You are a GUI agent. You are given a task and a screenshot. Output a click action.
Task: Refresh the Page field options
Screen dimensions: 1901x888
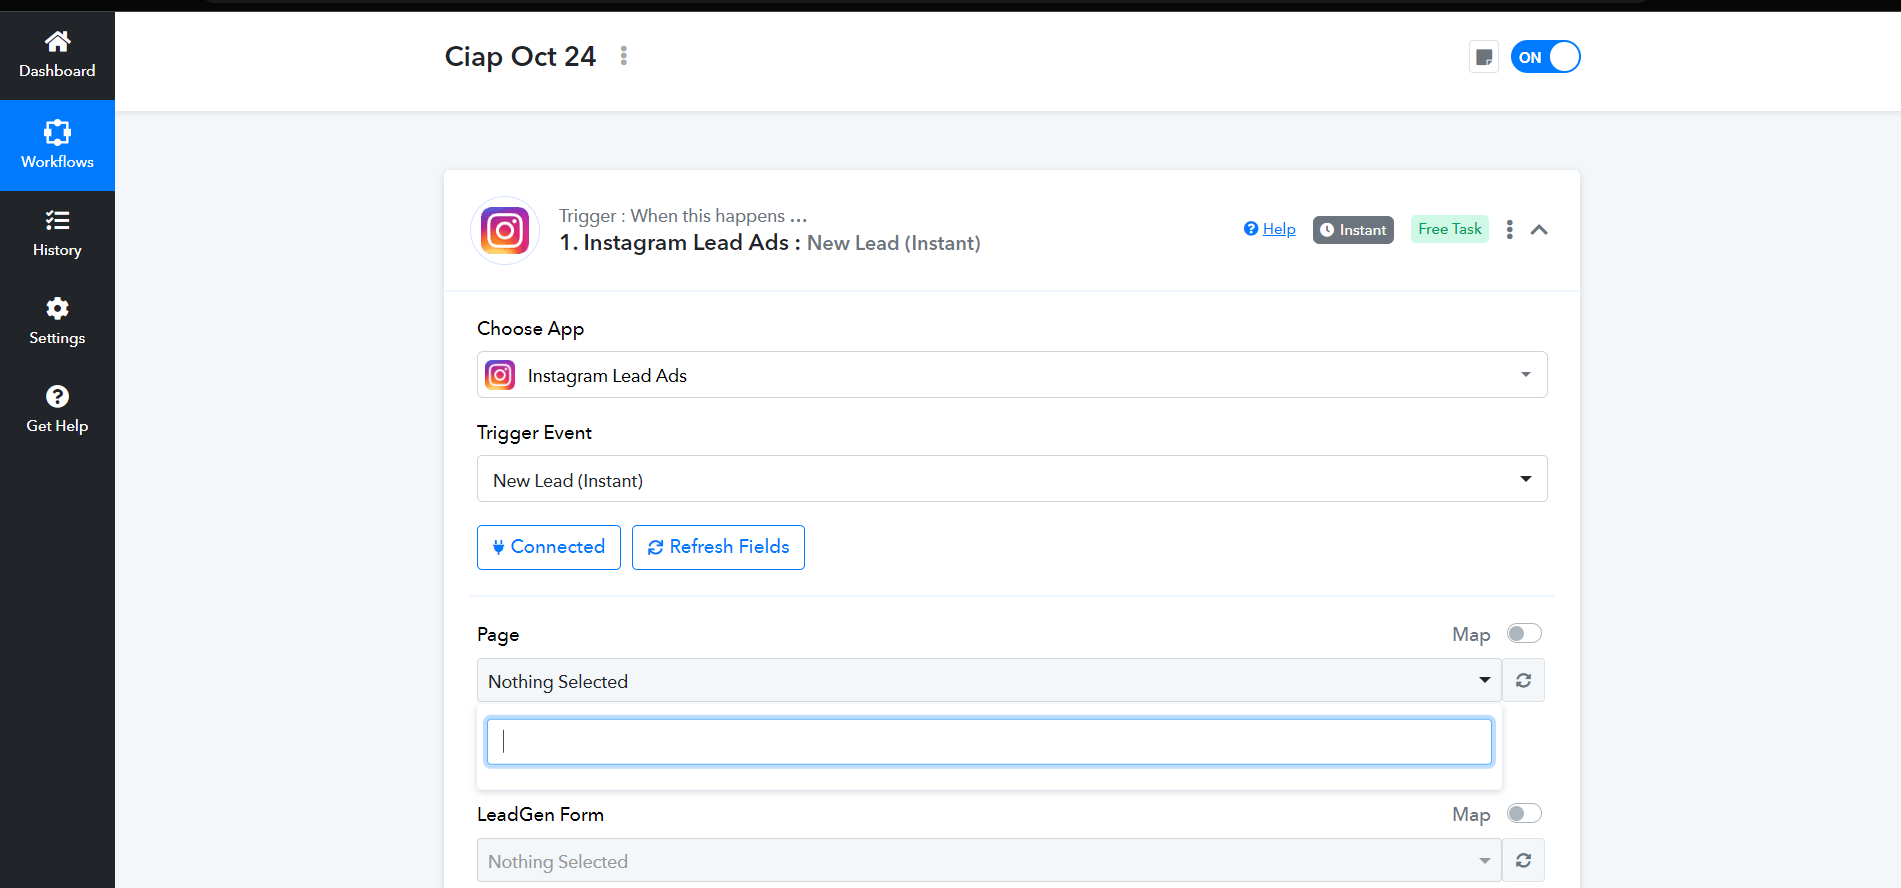[1524, 681]
